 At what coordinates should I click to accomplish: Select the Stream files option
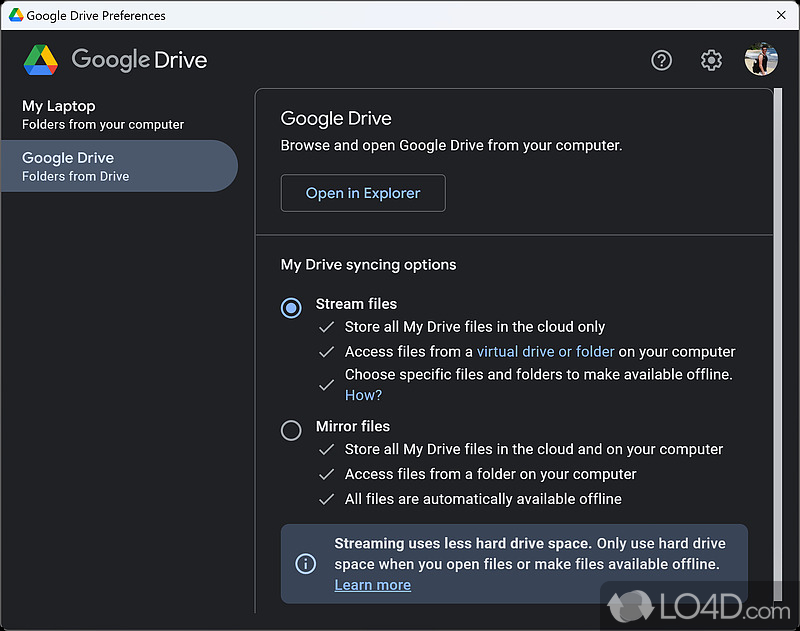[291, 308]
